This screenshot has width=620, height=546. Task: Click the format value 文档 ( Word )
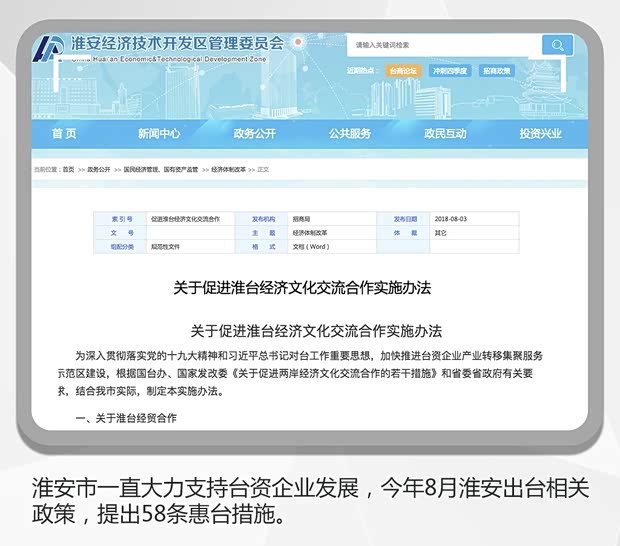click(x=311, y=247)
